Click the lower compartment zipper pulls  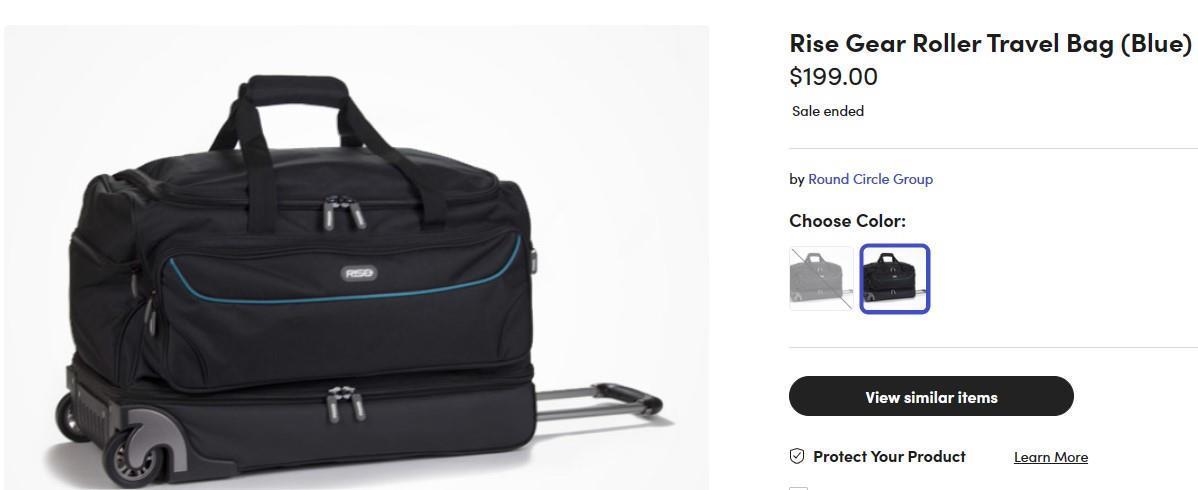point(344,404)
